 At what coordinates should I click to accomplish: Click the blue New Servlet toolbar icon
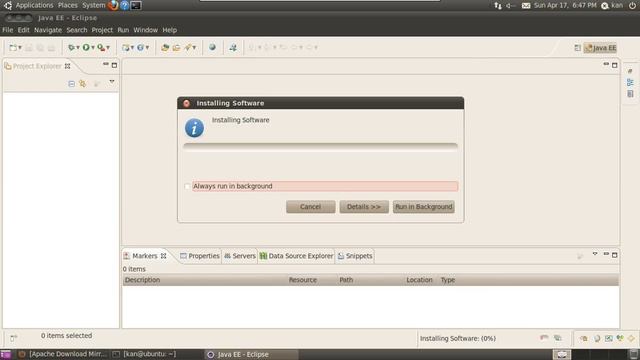coord(140,48)
